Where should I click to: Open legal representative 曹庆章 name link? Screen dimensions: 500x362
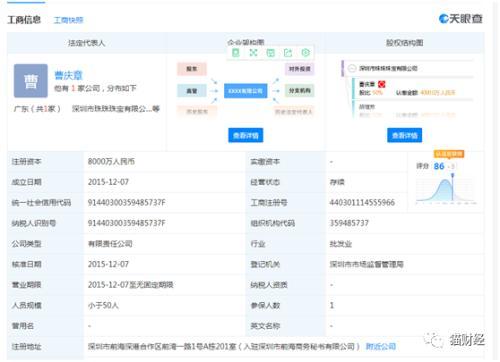68,75
